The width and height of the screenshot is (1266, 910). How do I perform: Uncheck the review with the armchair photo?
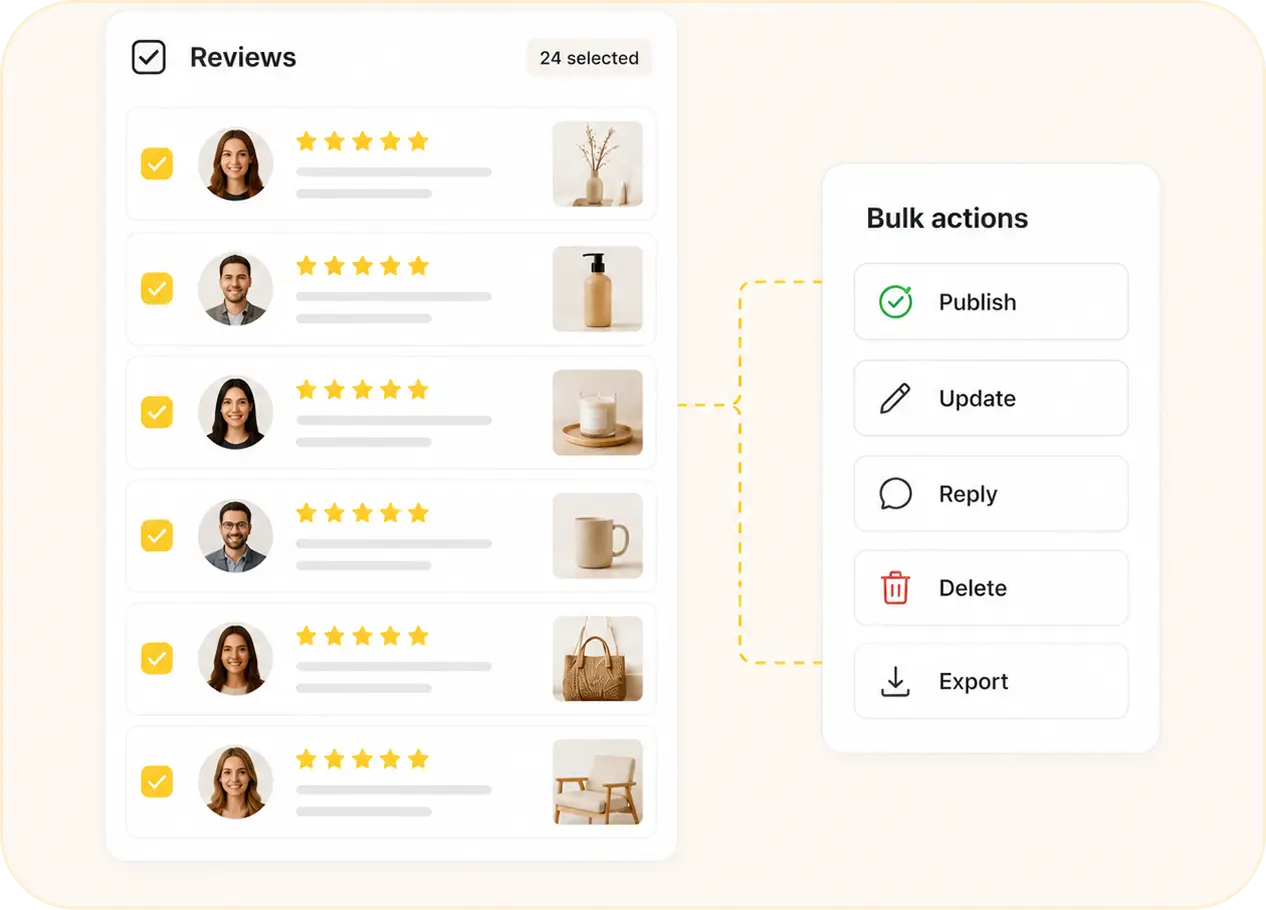coord(157,782)
